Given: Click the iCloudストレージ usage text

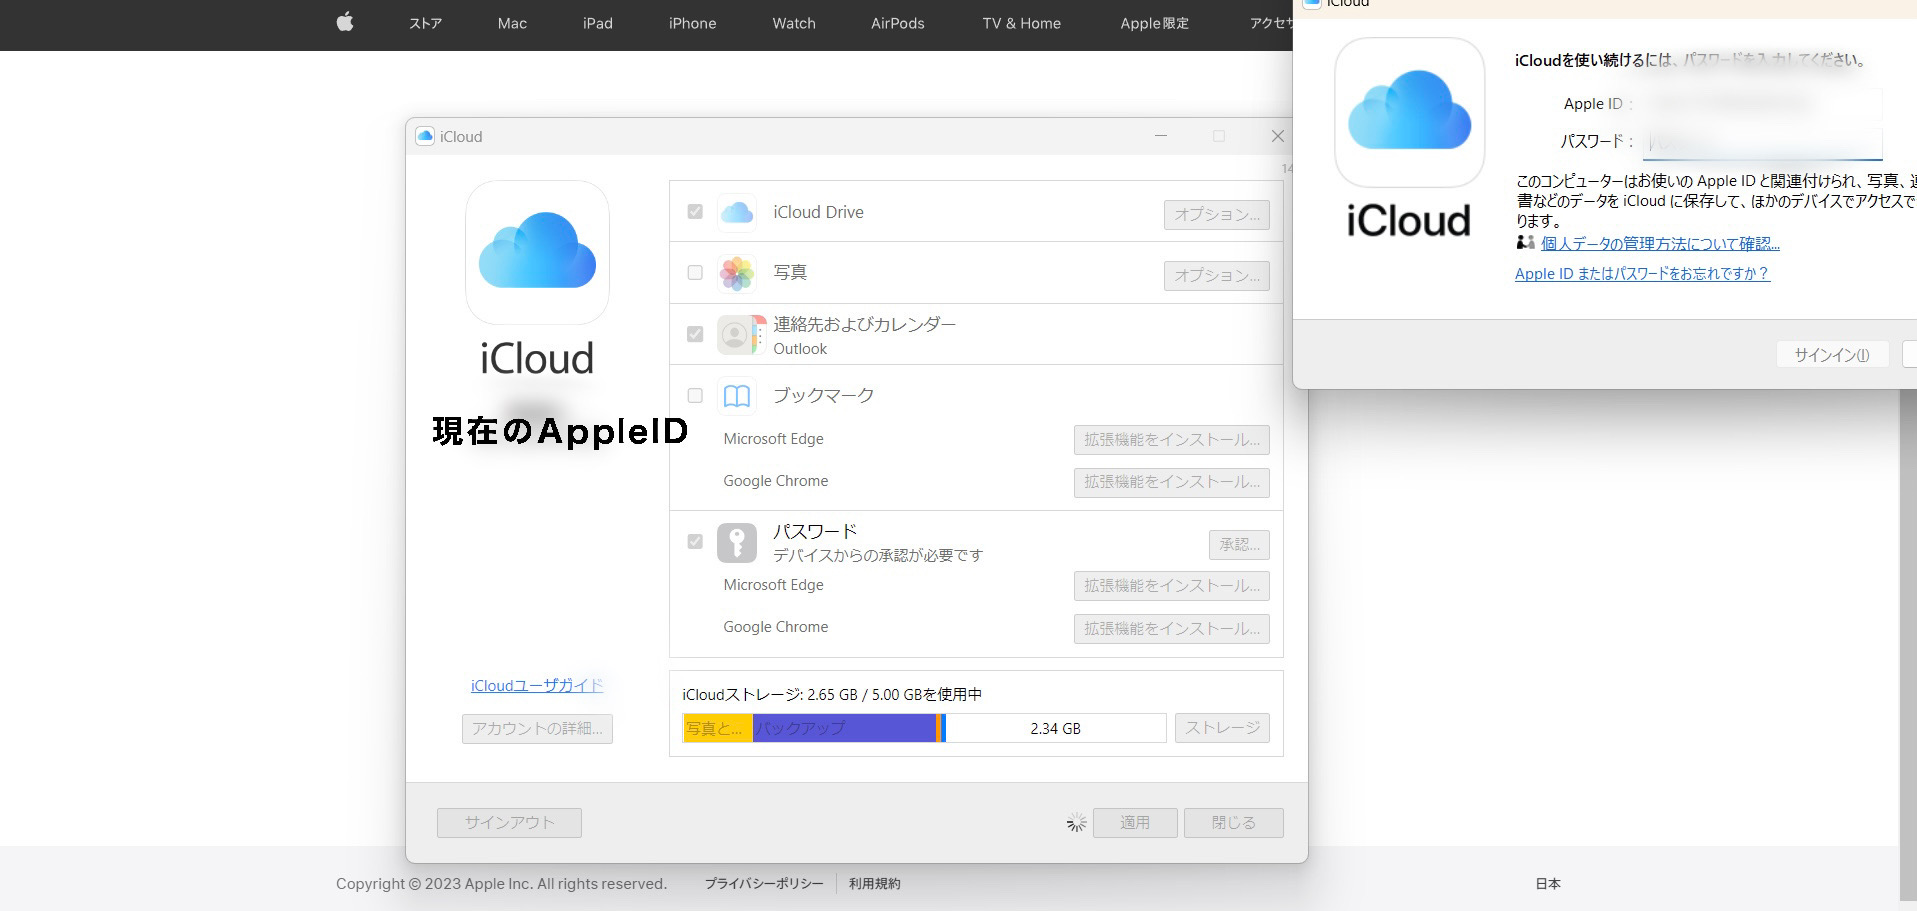Looking at the screenshot, I should coord(832,695).
